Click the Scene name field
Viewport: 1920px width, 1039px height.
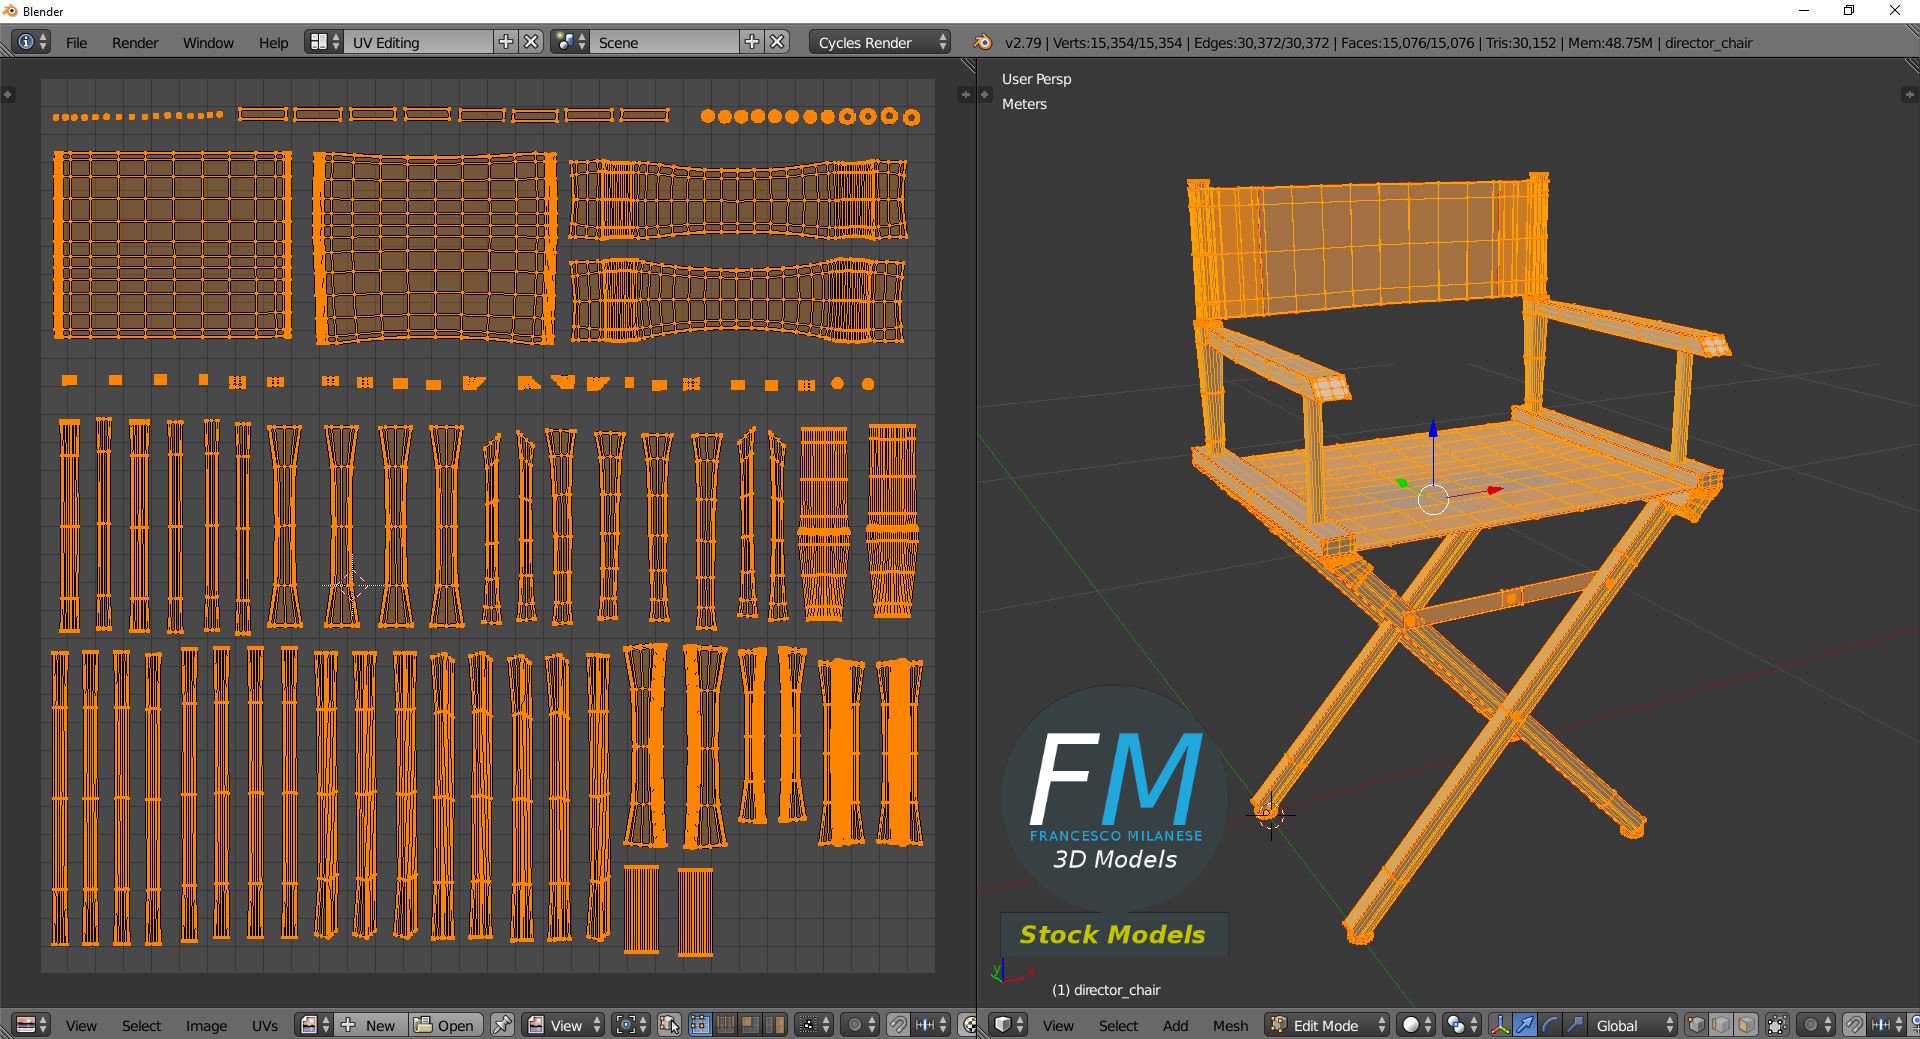[x=665, y=42]
